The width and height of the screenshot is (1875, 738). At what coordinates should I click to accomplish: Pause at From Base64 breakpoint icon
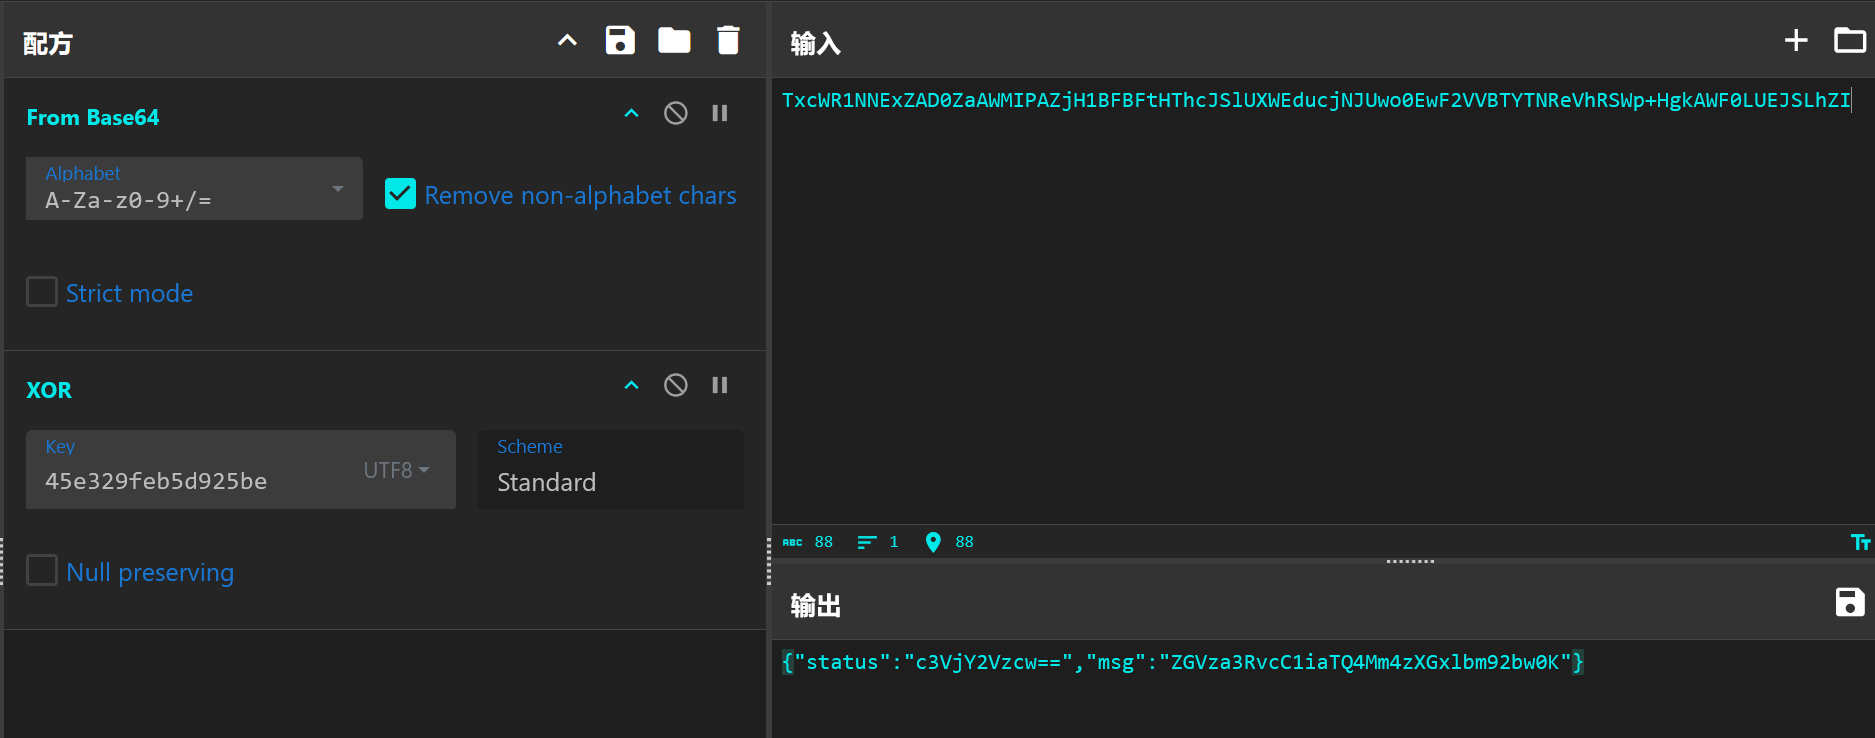pyautogui.click(x=720, y=113)
